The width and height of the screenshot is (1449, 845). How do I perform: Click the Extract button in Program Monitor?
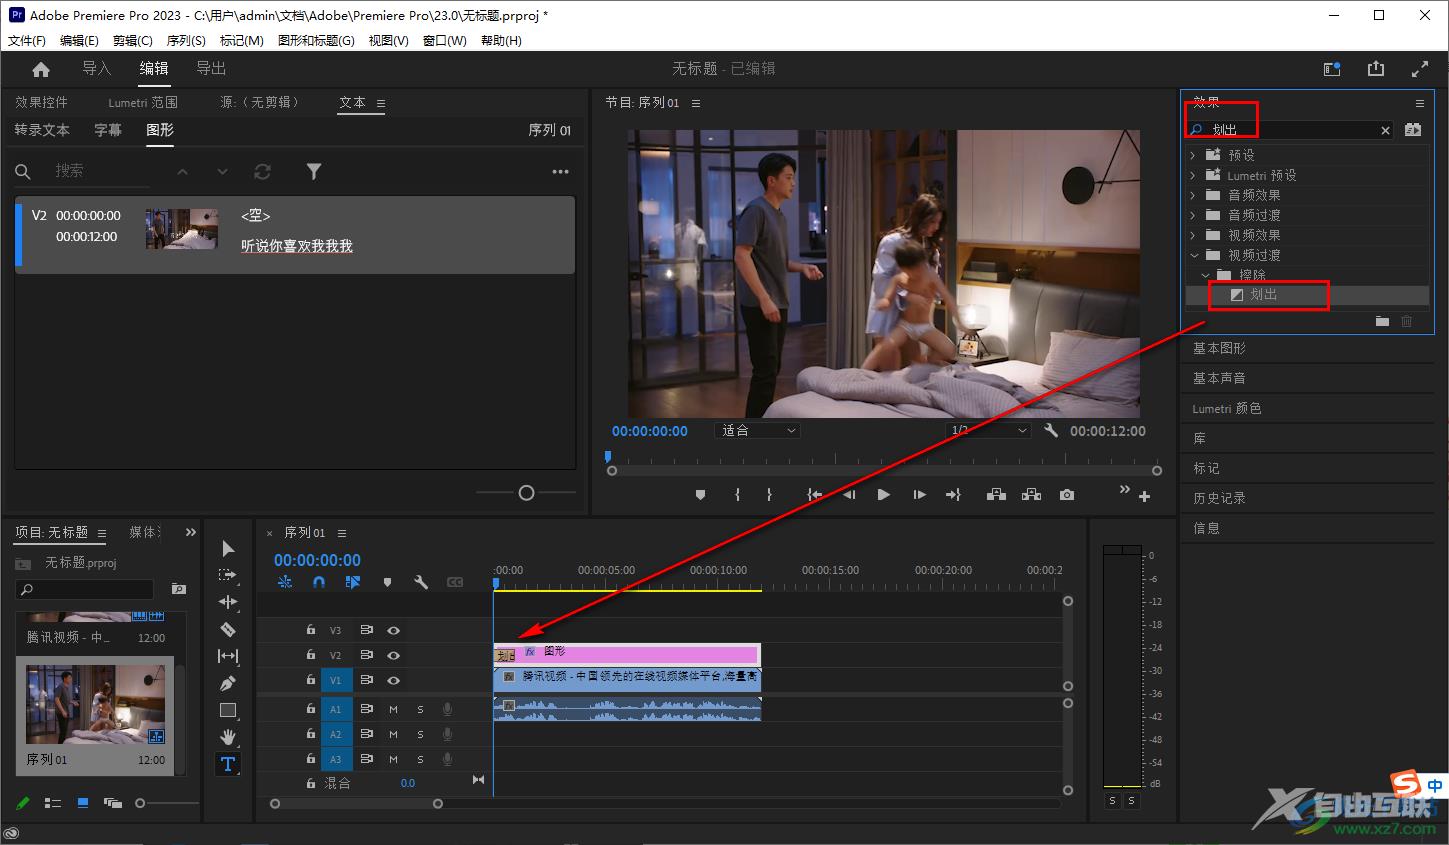click(1031, 495)
